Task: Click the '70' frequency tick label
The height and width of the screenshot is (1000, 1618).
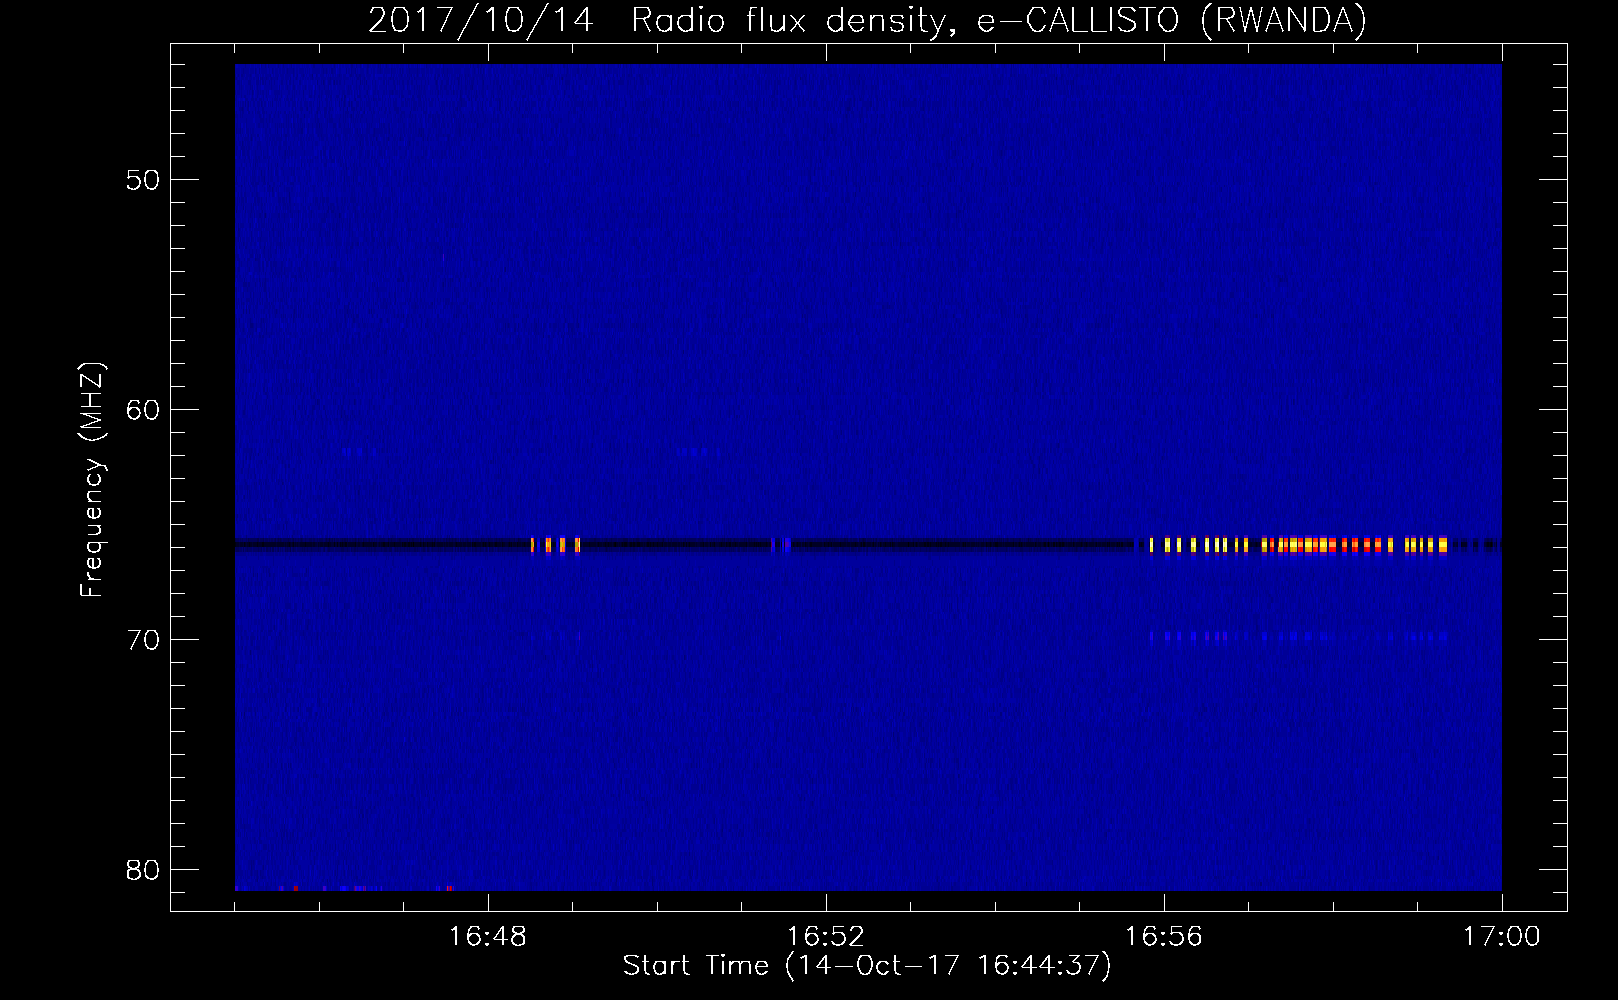Action: 143,640
